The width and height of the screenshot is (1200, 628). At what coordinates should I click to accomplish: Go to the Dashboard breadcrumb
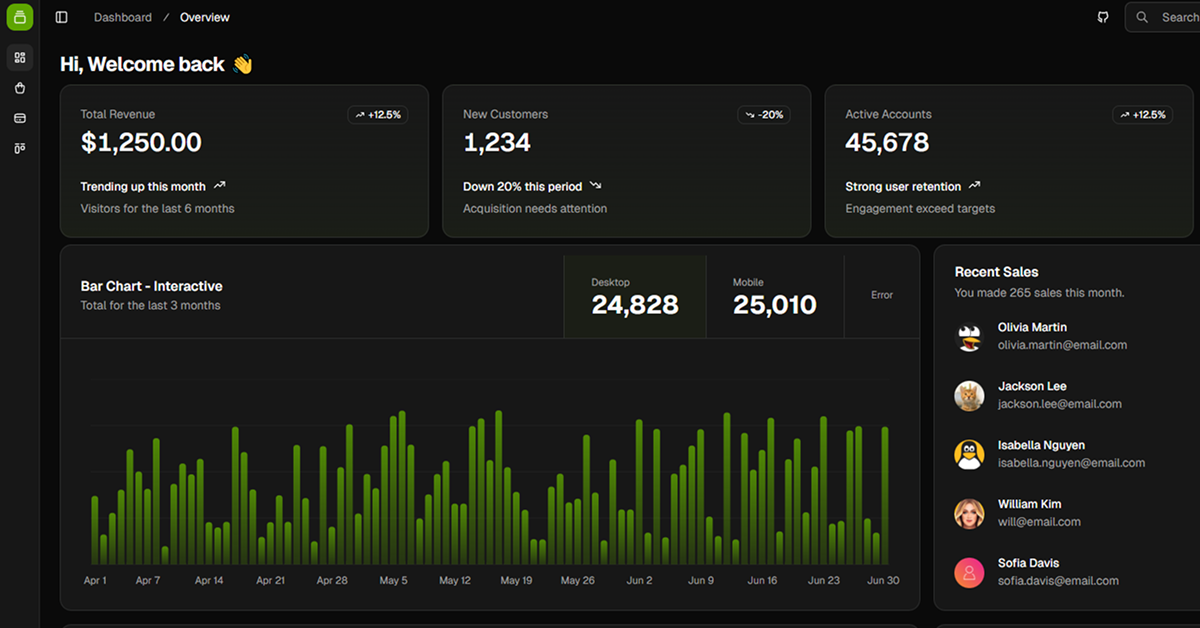[123, 17]
